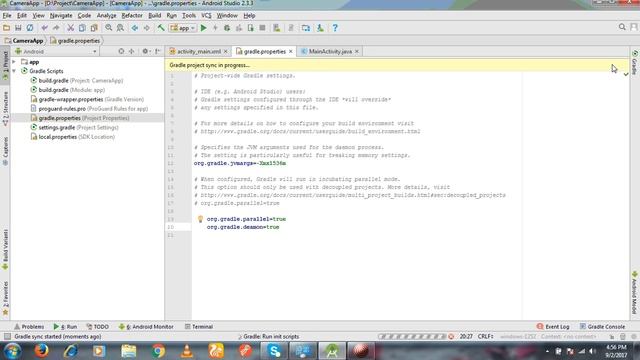Click the volume icon in system tray
Screen dimensions: 640x360
pyautogui.click(x=592, y=351)
